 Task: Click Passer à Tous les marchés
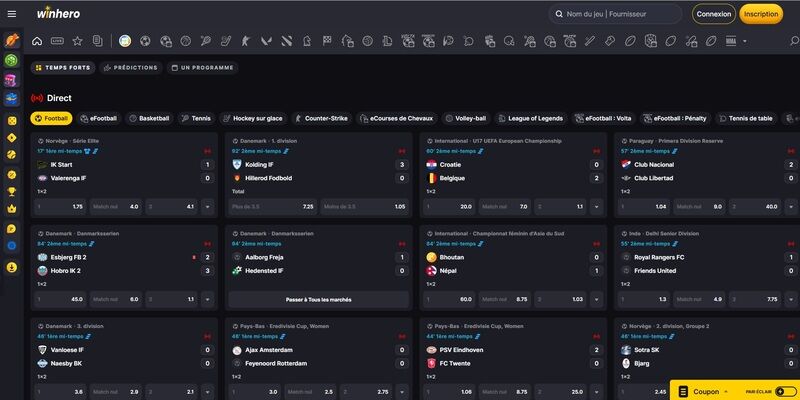coord(318,299)
